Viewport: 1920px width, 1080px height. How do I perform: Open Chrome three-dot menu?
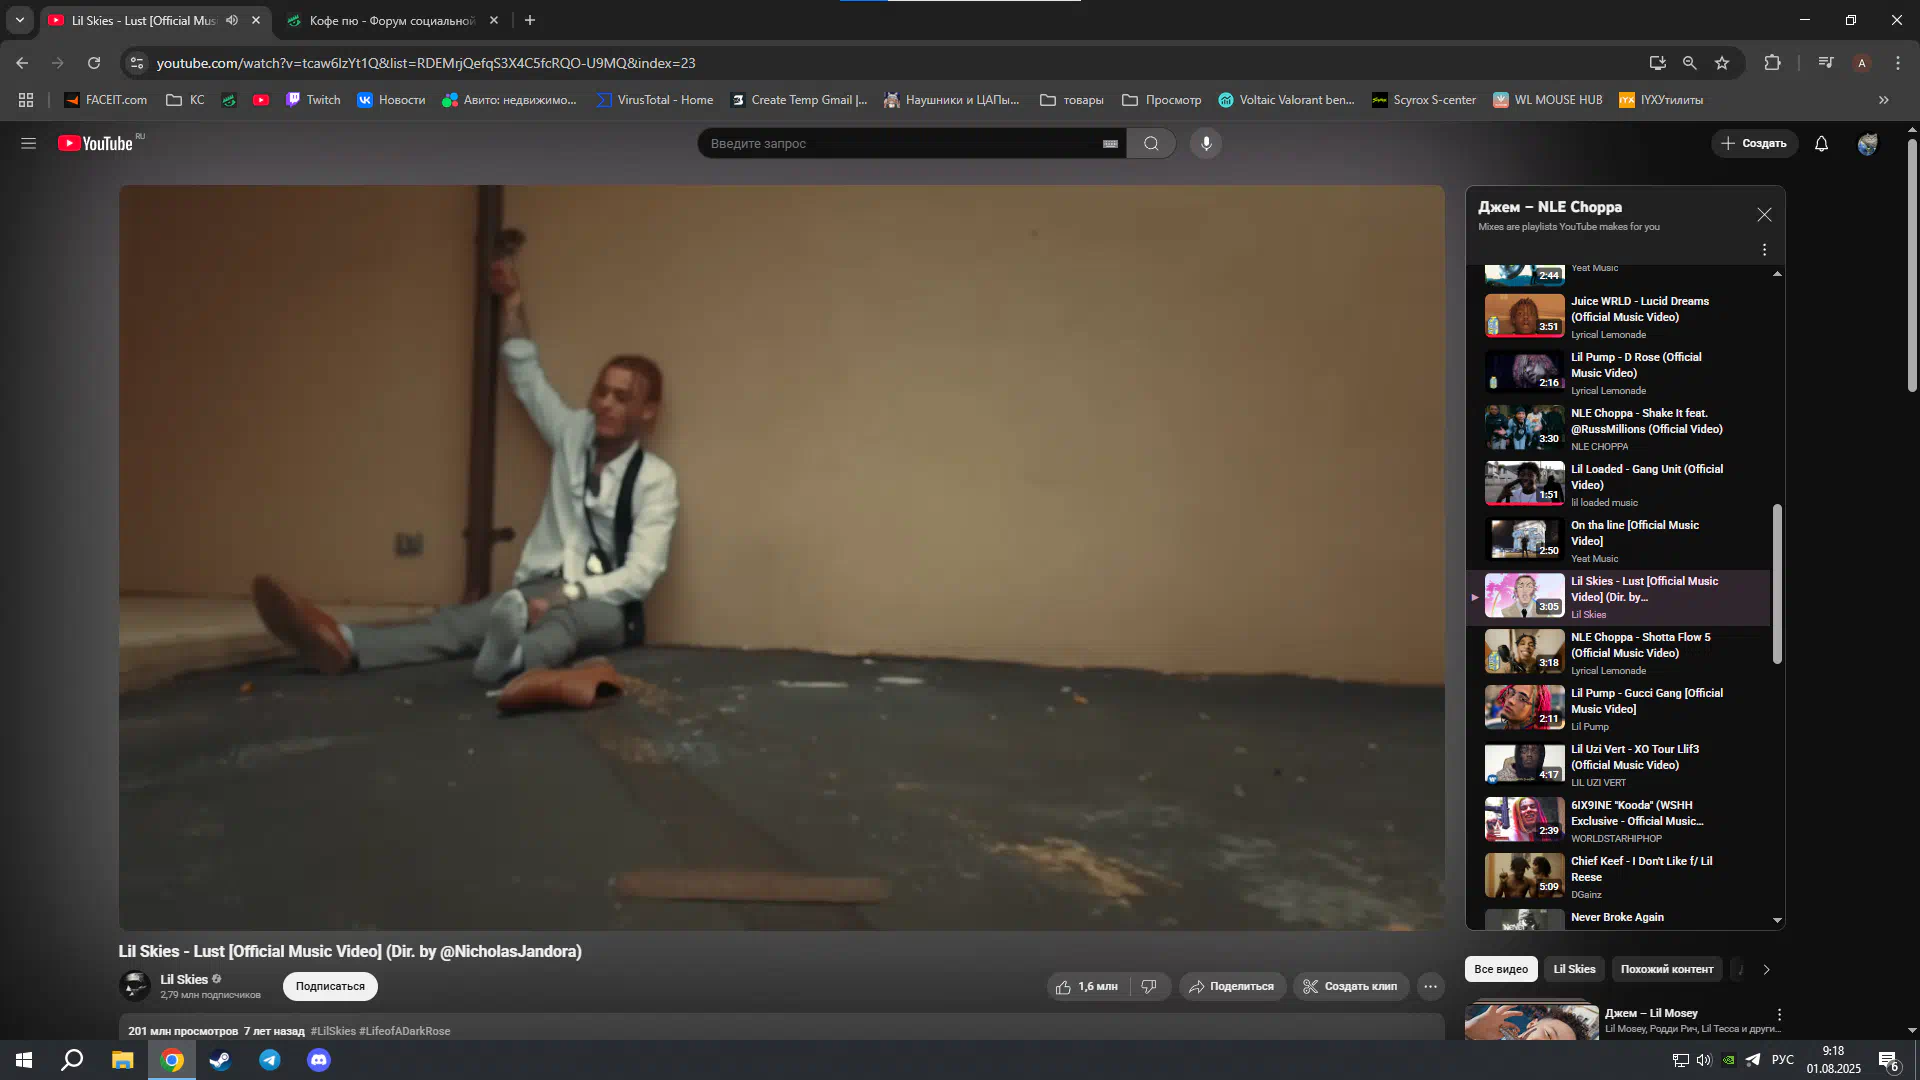coord(1898,63)
